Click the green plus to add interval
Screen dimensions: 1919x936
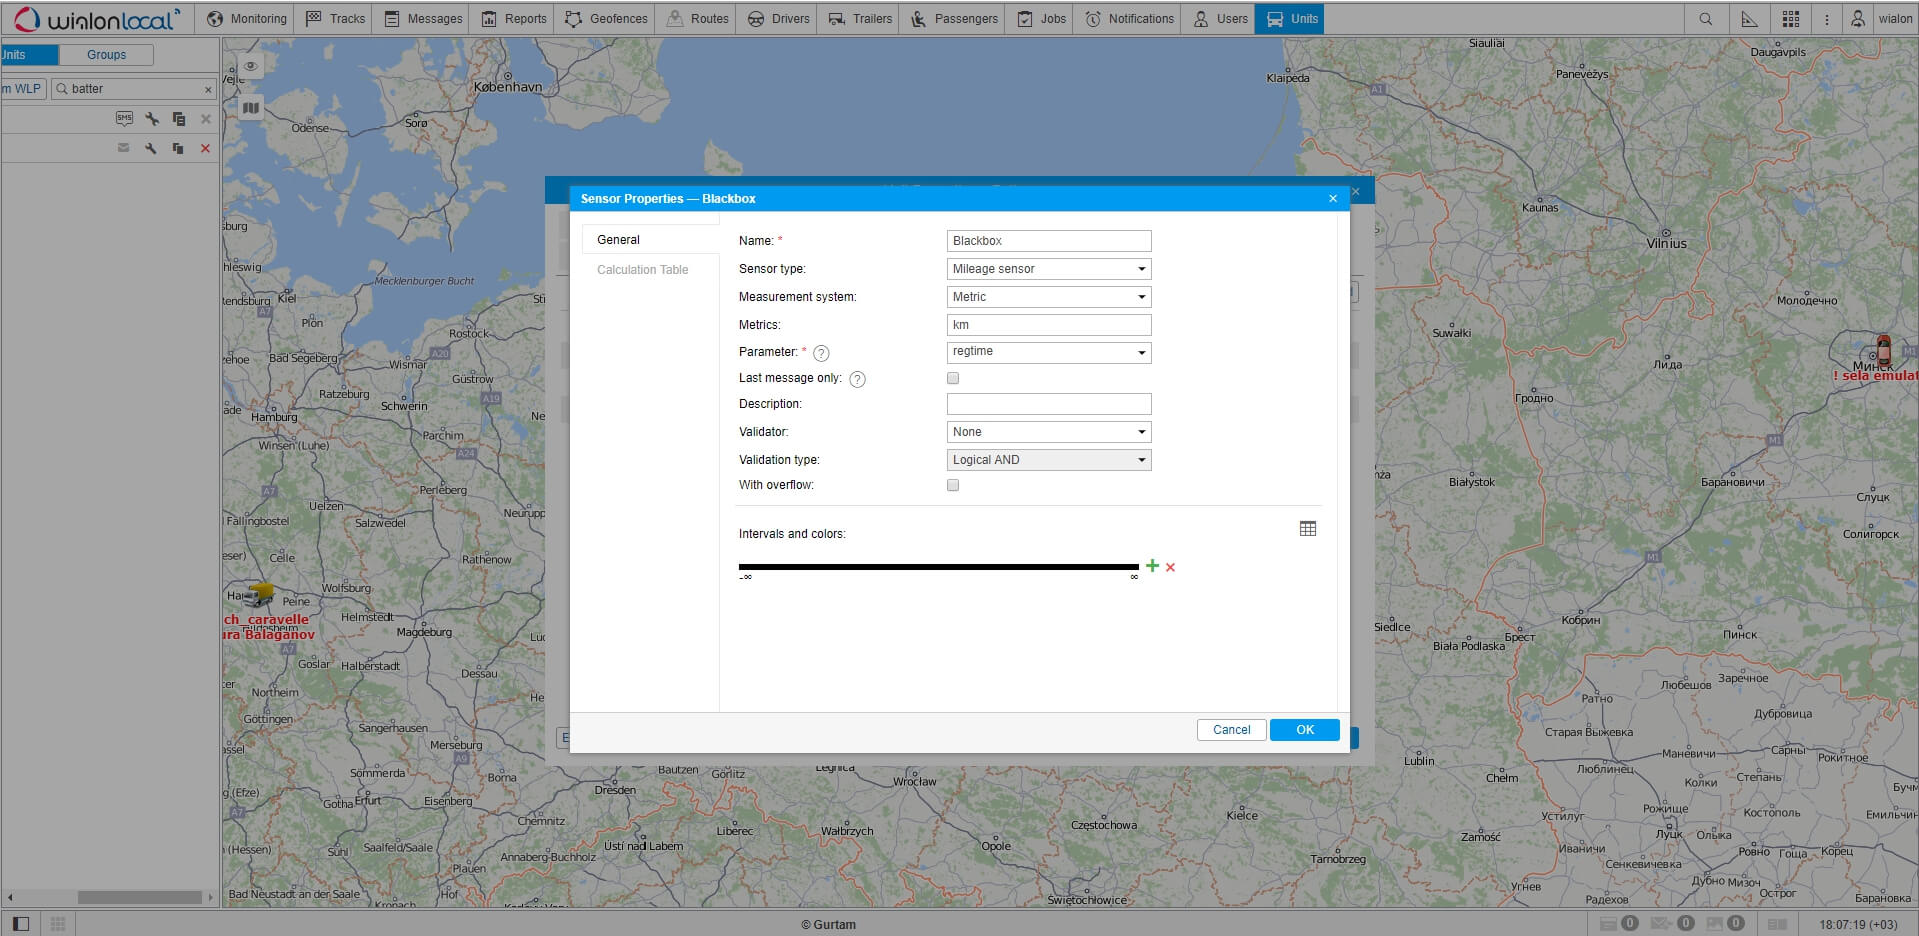tap(1152, 566)
